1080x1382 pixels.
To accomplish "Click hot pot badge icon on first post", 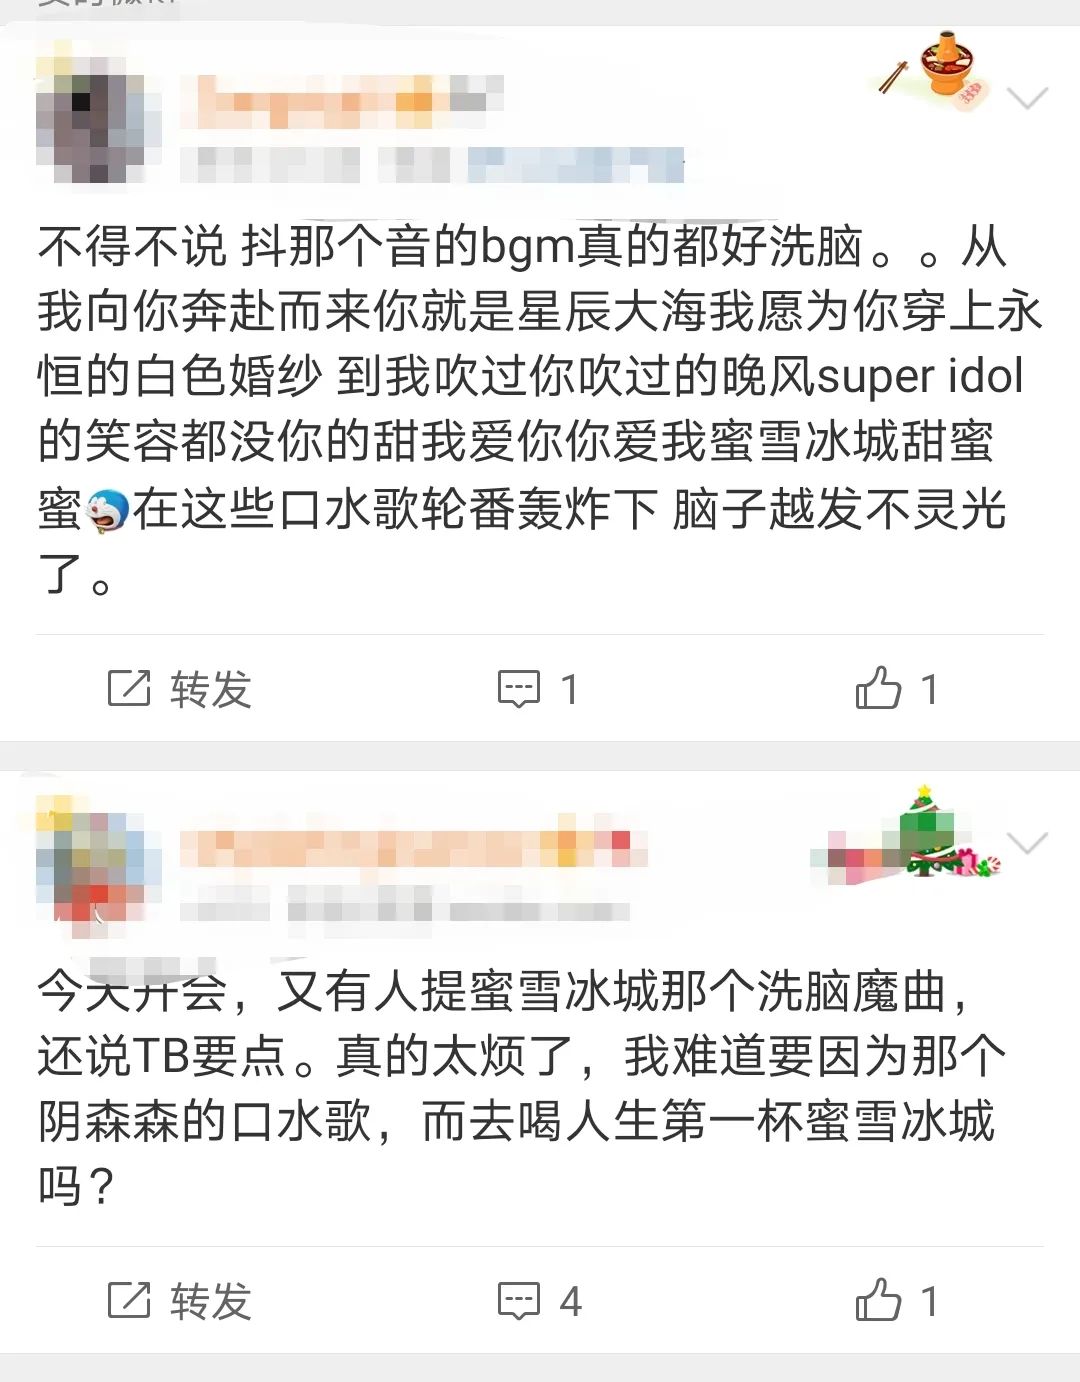I will pyautogui.click(x=934, y=70).
